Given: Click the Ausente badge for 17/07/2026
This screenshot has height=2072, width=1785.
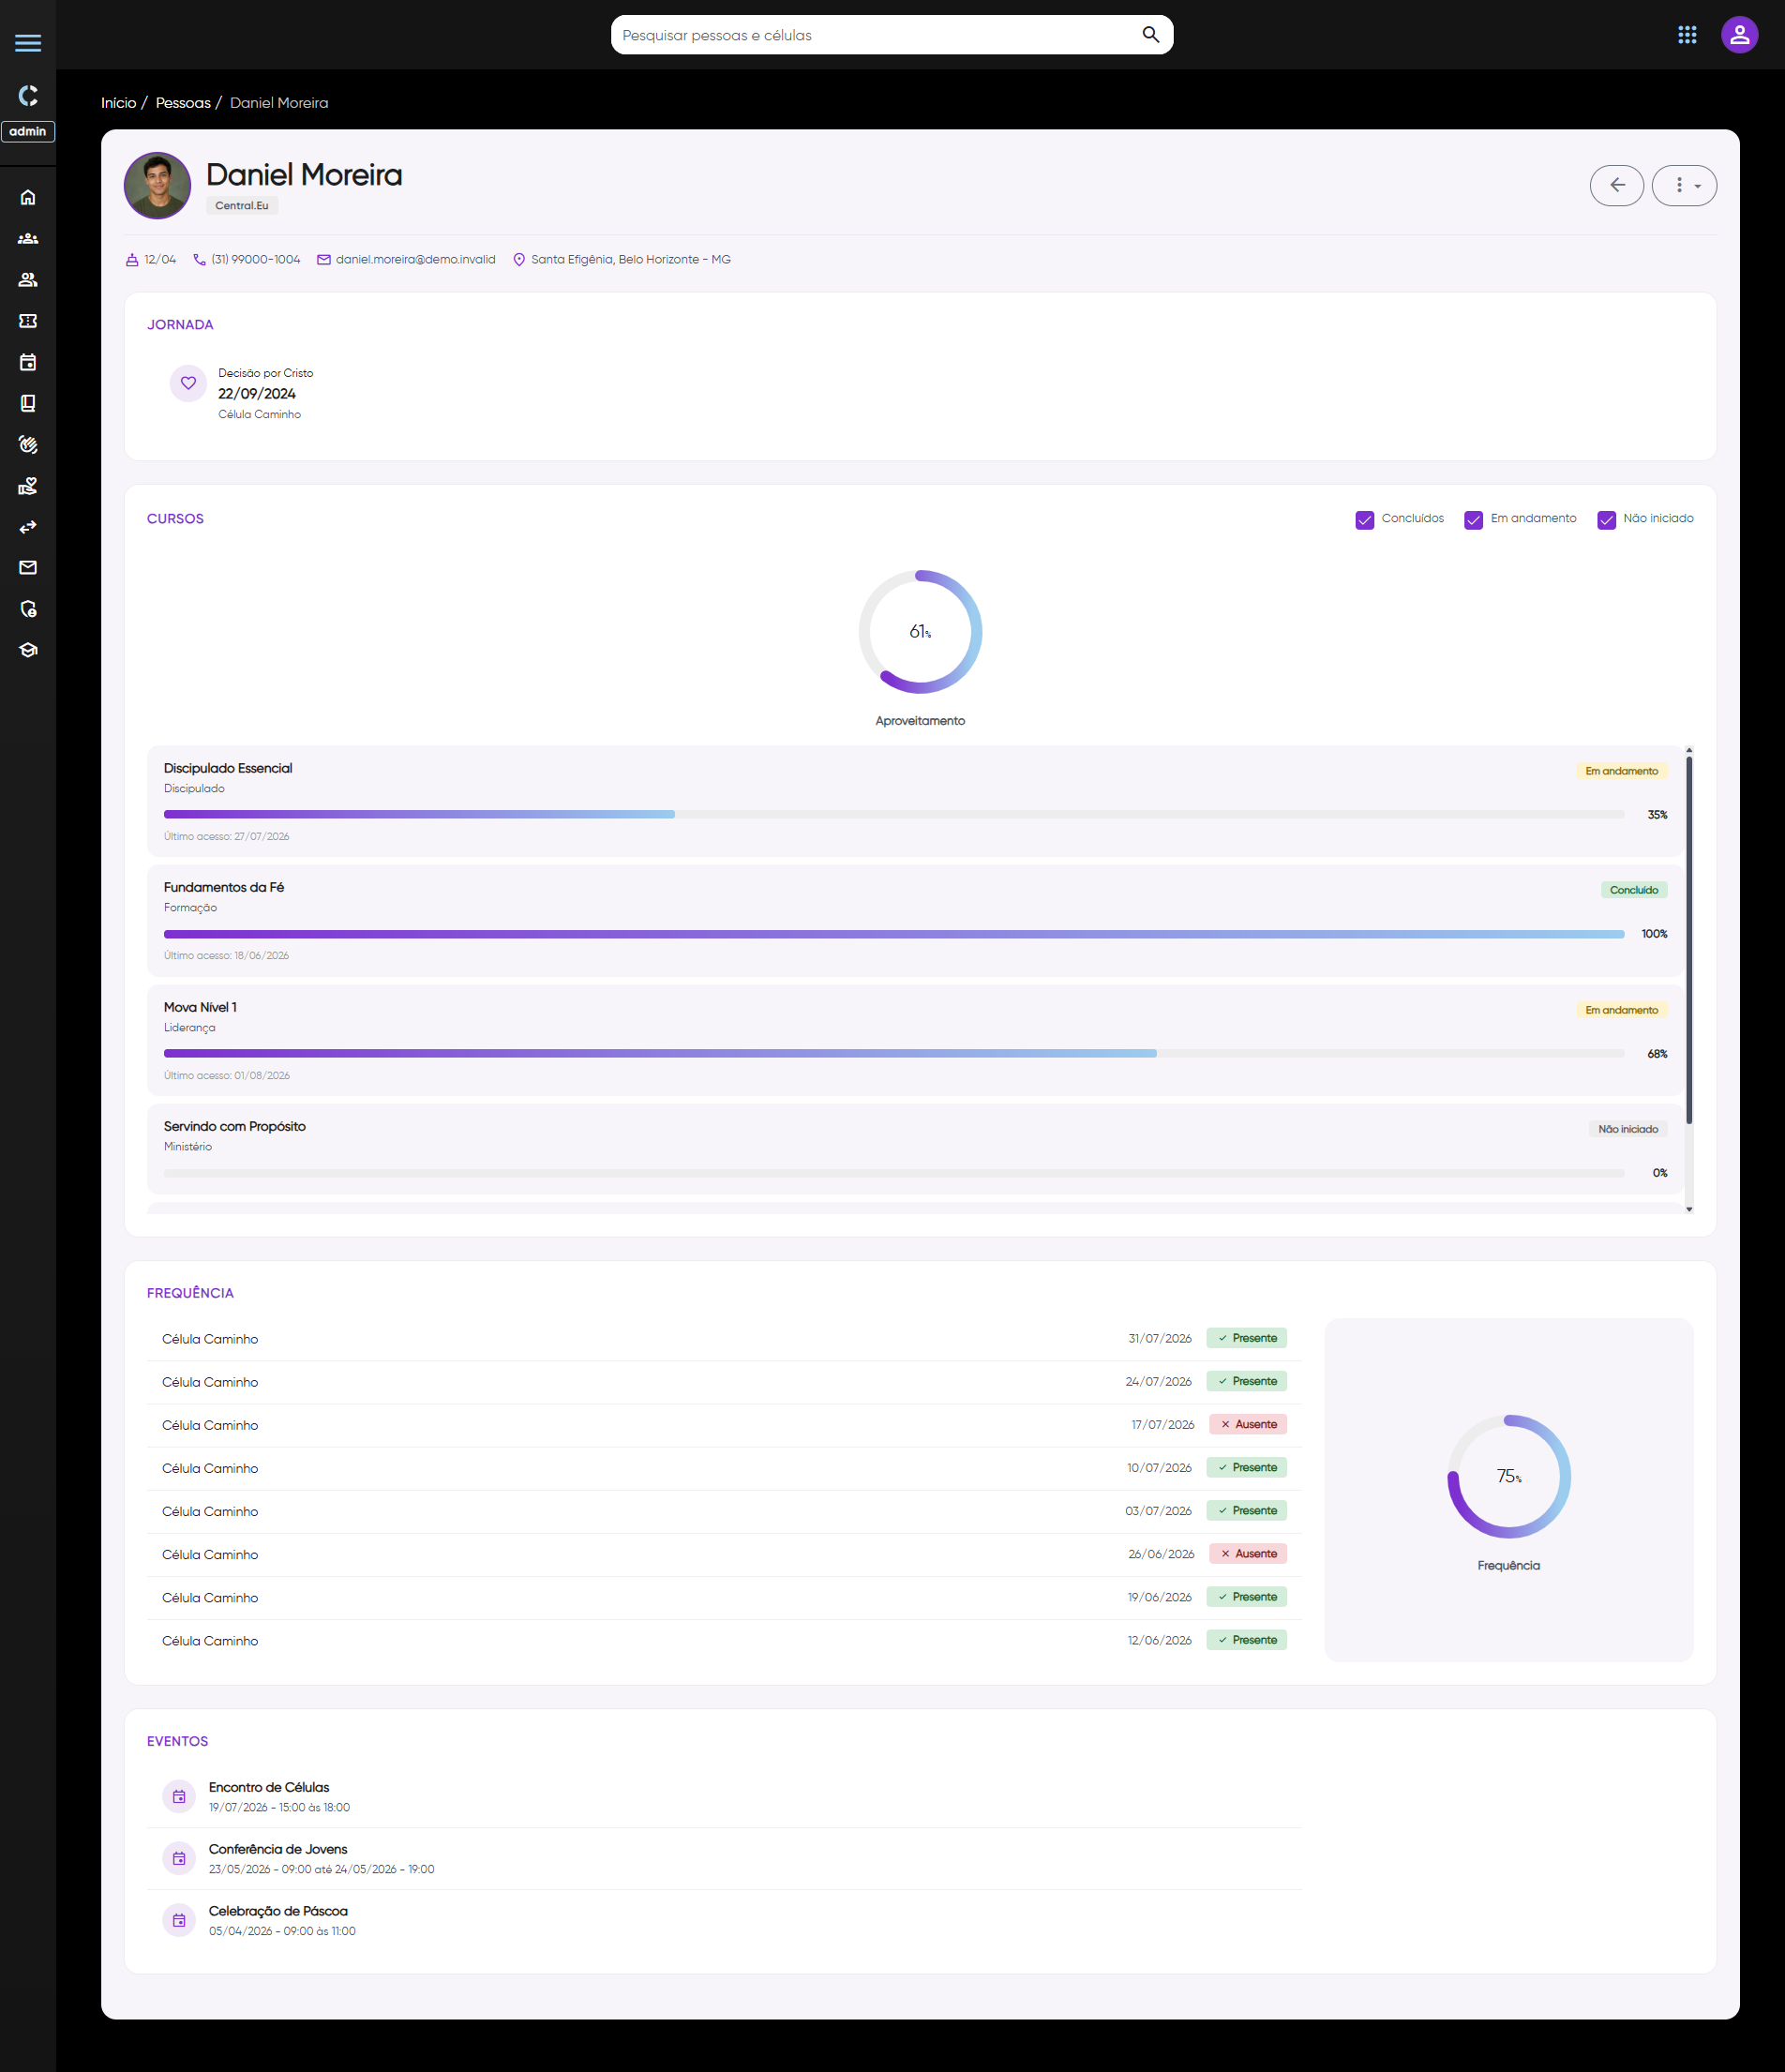Looking at the screenshot, I should click(x=1248, y=1424).
